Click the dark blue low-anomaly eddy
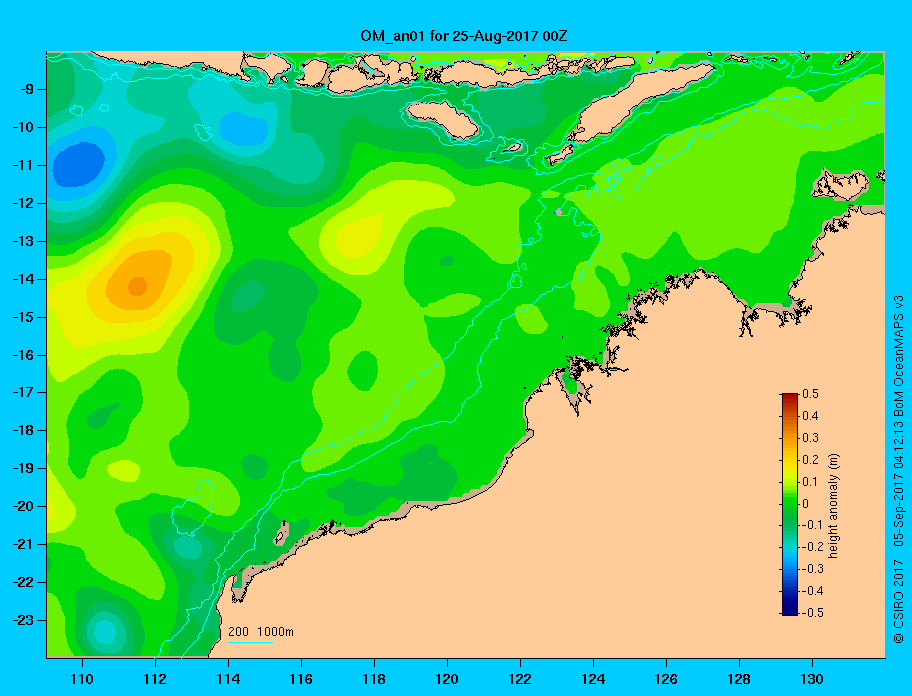The width and height of the screenshot is (912, 696). (79, 165)
